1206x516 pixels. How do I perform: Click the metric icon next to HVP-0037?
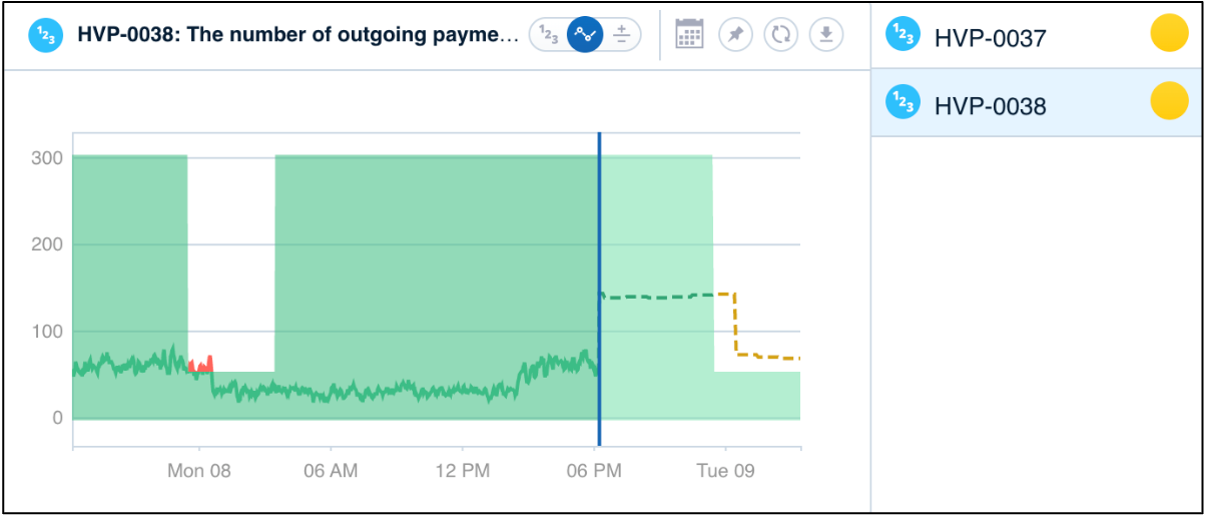(x=902, y=35)
